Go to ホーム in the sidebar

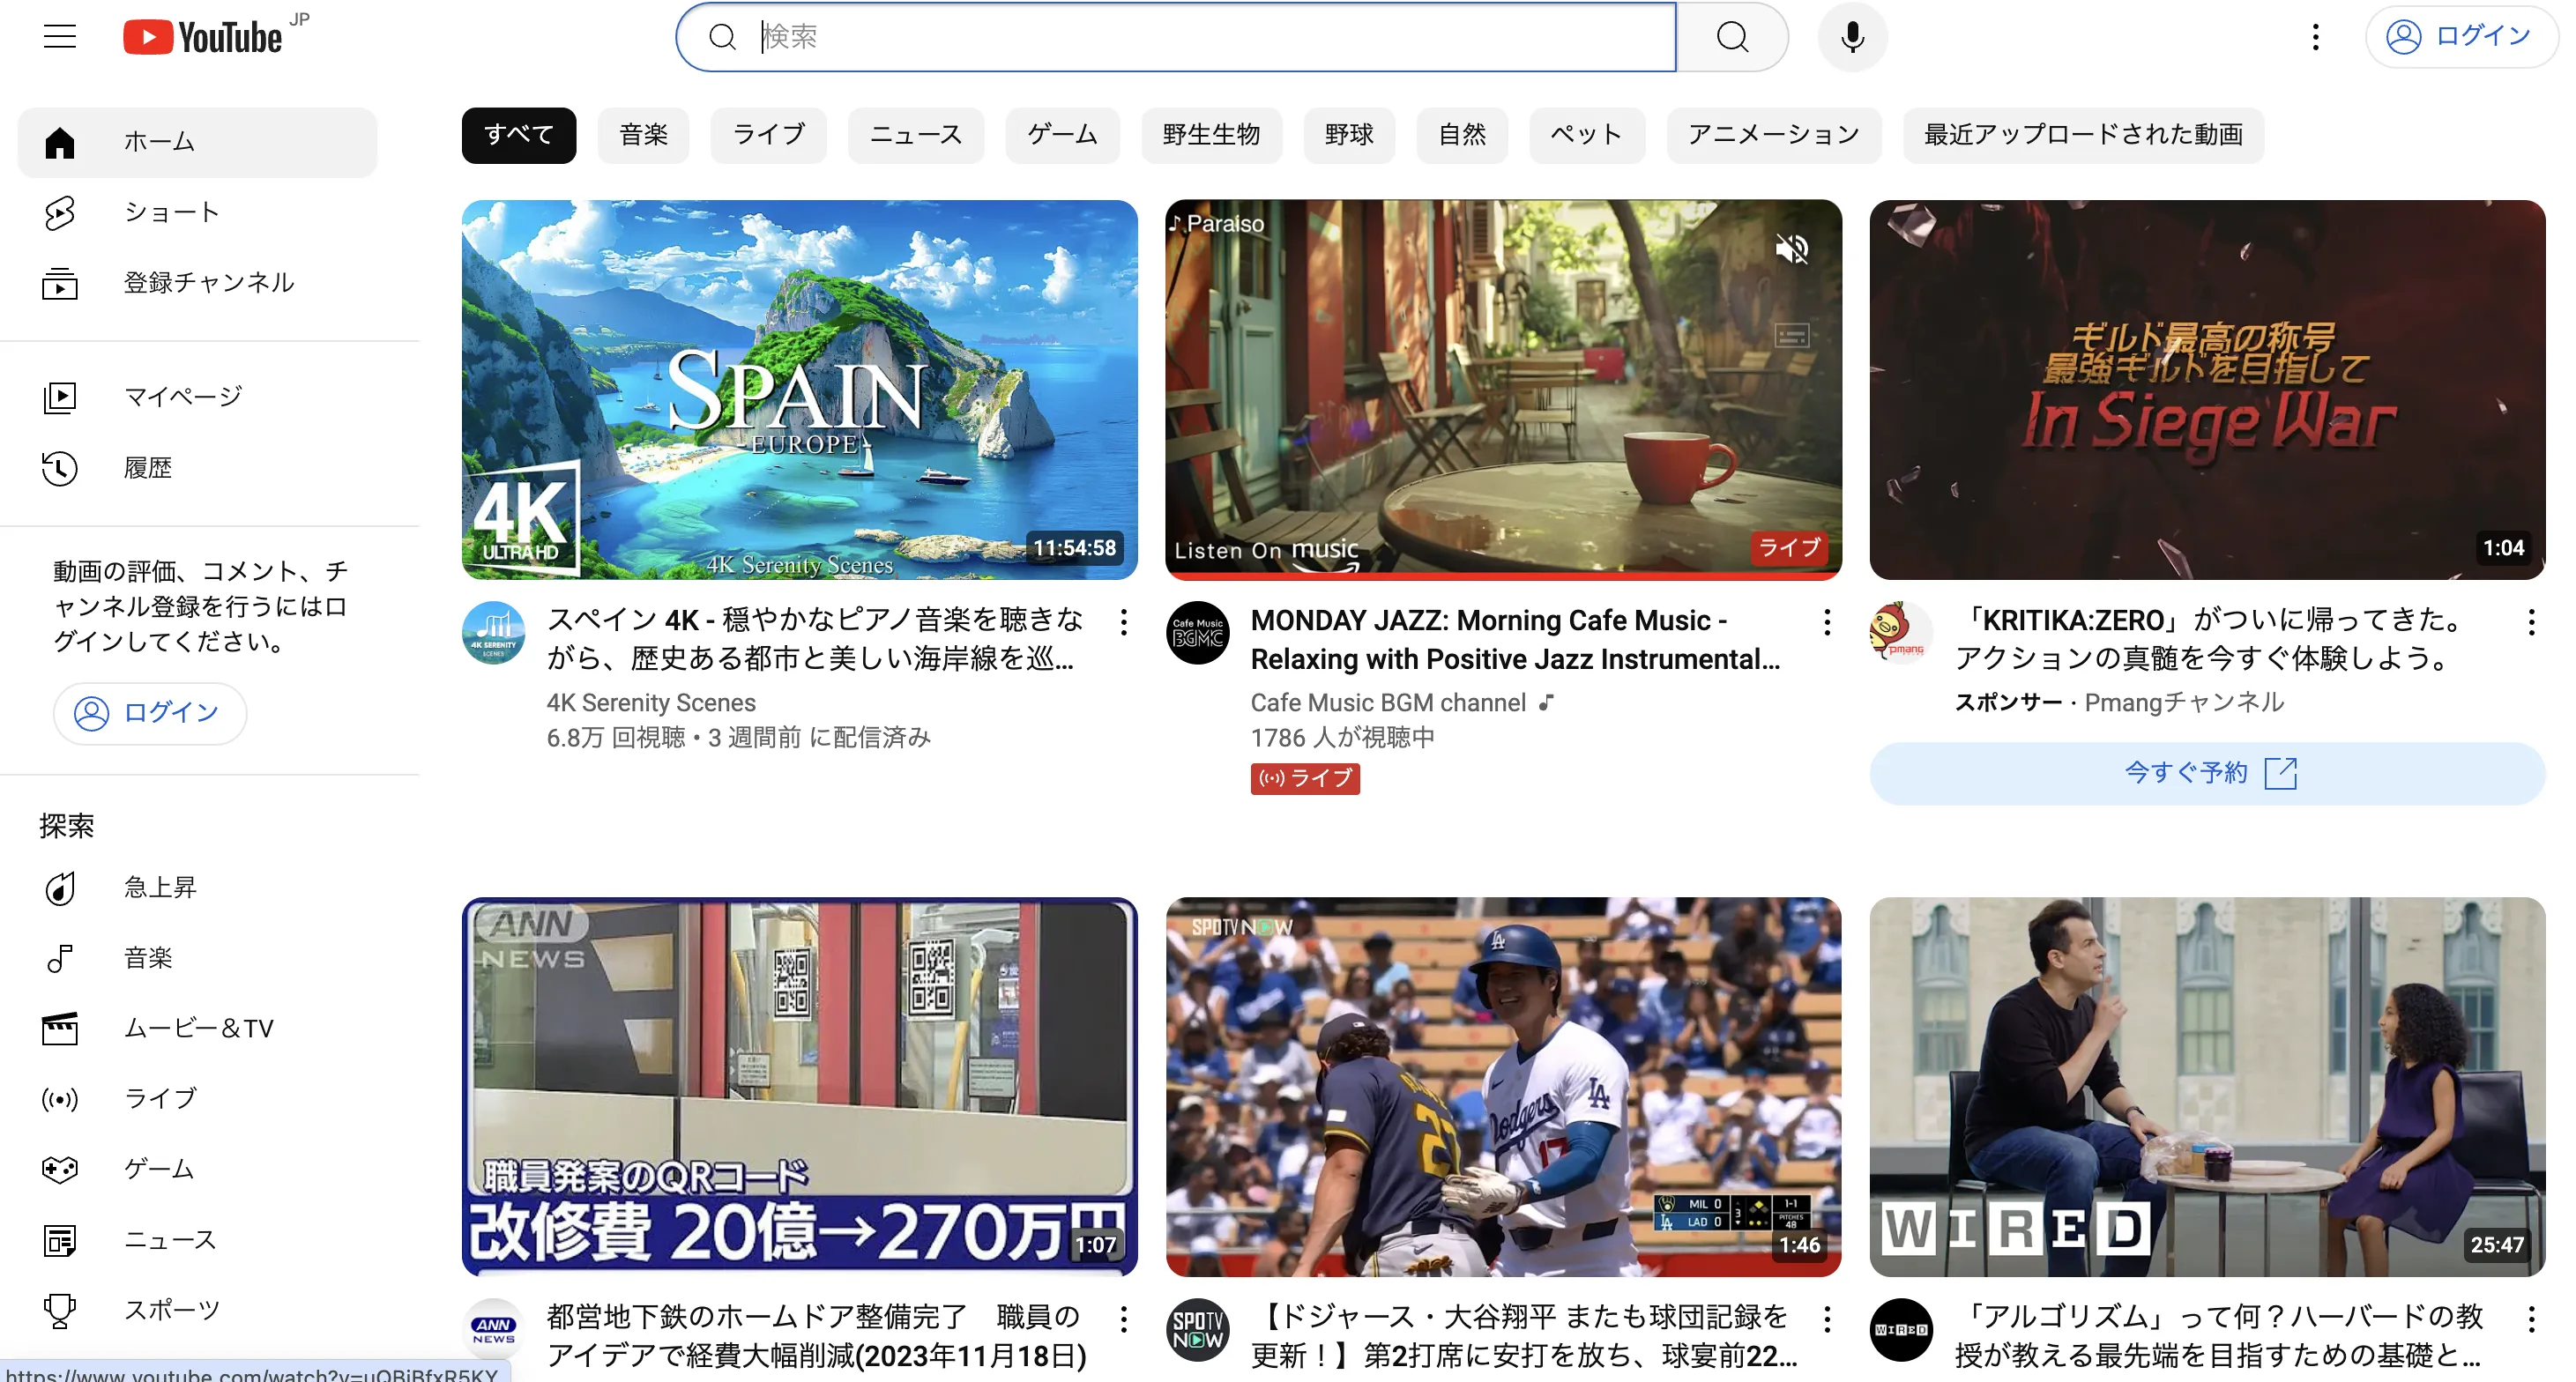tap(197, 142)
